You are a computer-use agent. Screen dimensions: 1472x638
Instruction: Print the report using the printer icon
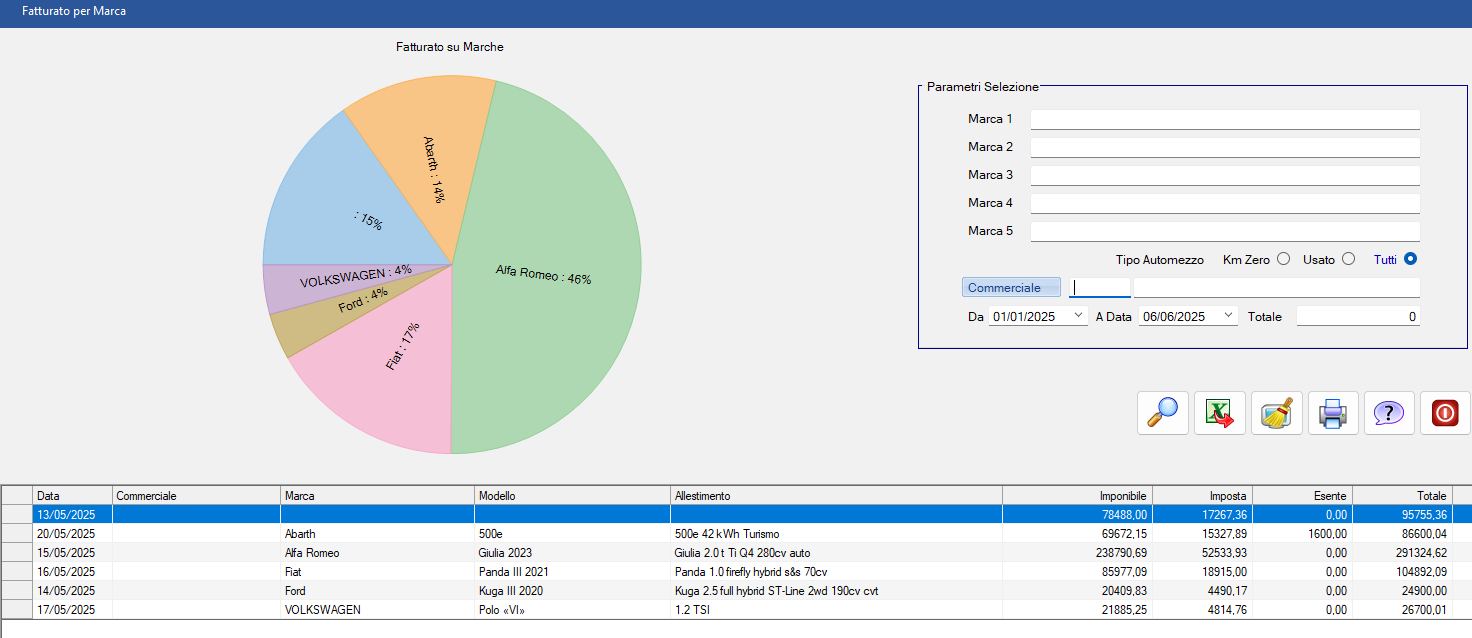click(1333, 413)
